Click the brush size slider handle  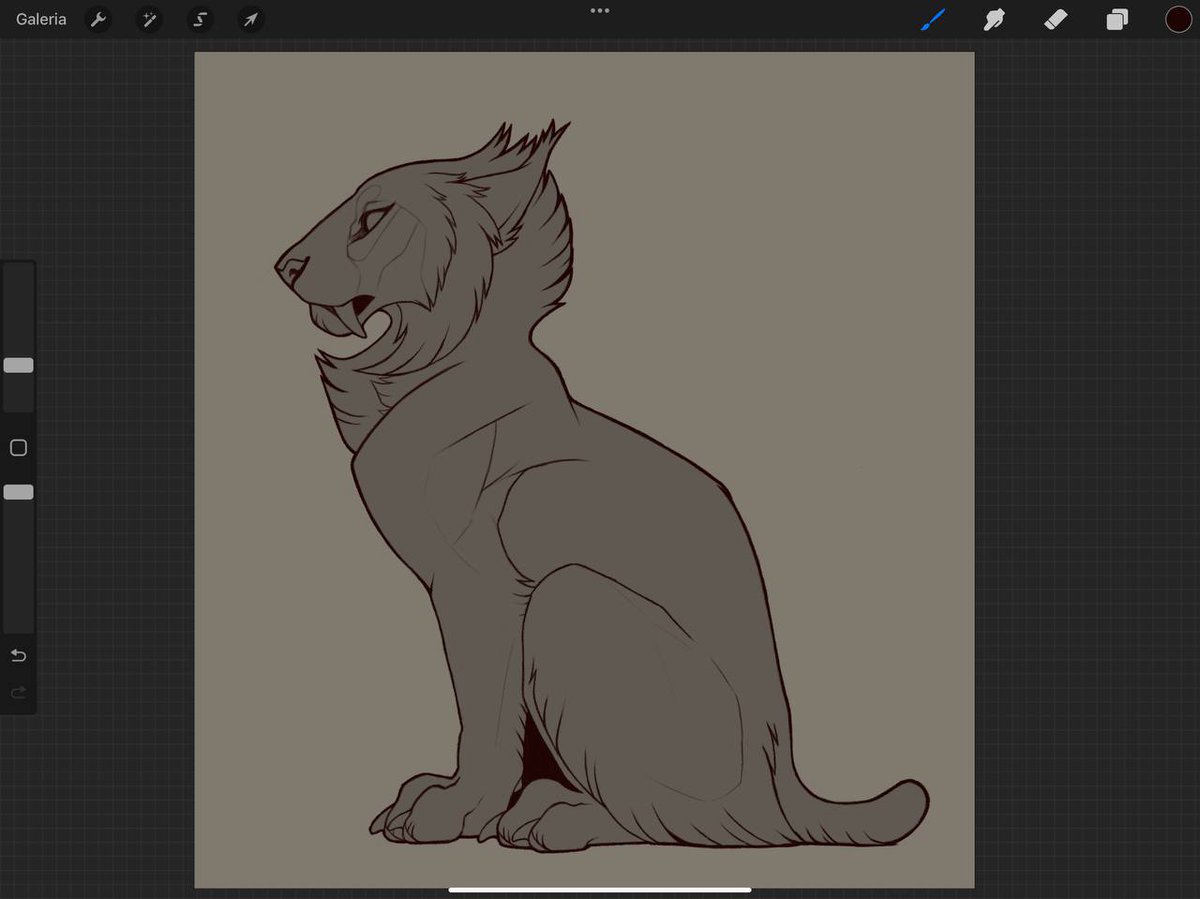(18, 365)
